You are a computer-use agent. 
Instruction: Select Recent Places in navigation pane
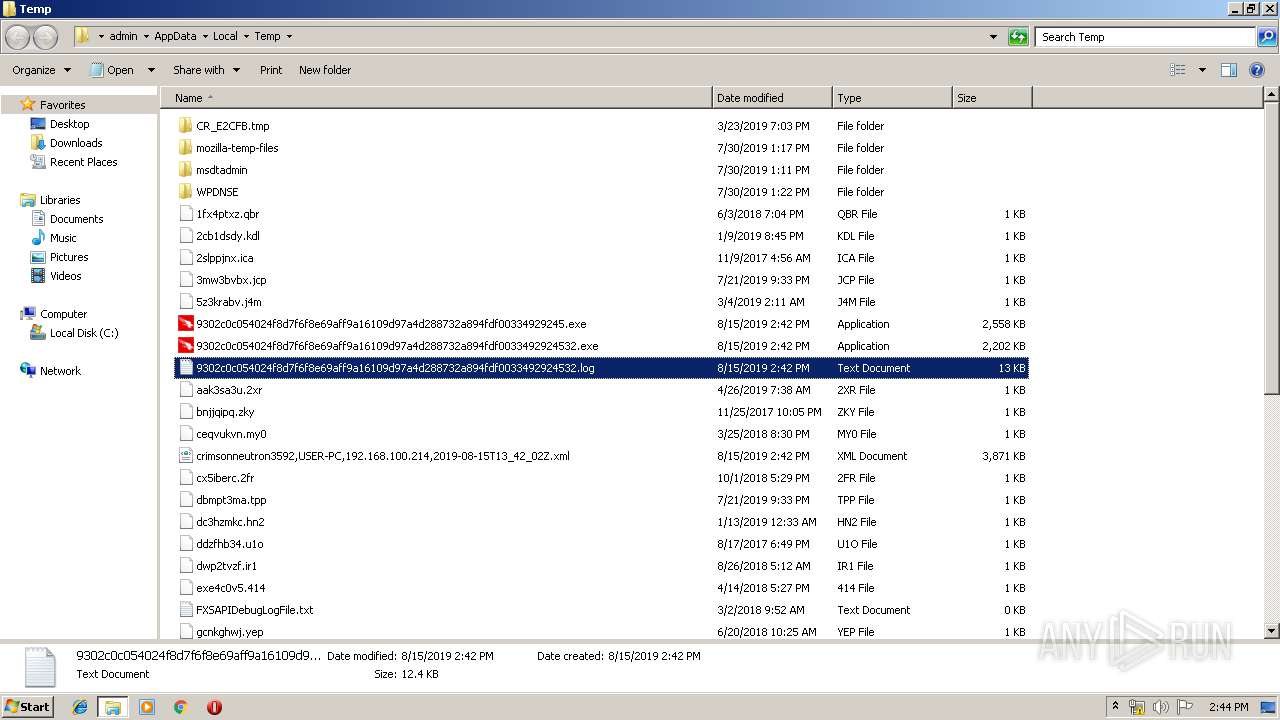[x=83, y=162]
